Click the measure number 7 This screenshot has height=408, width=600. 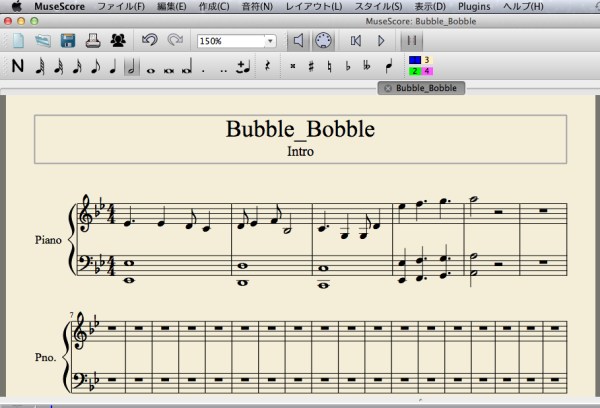tap(72, 315)
